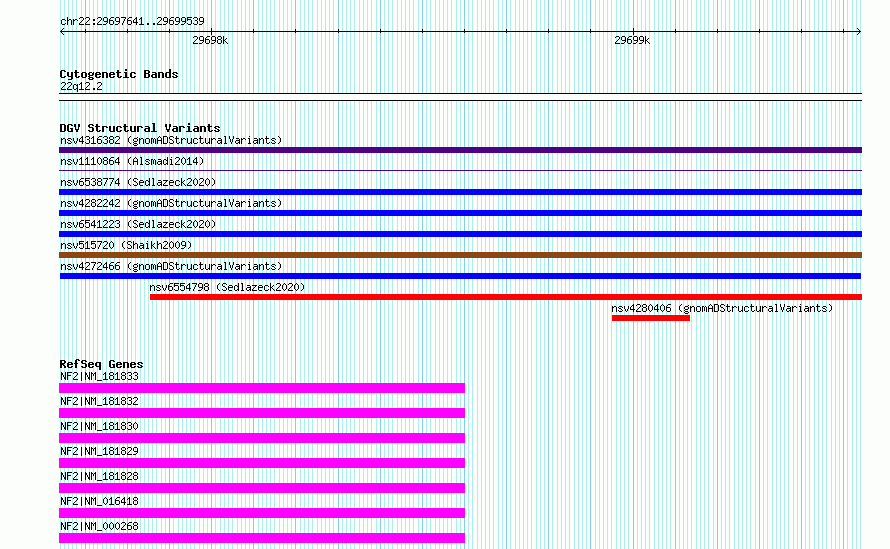Click the NF2|NM_181833 gene label
This screenshot has width=890, height=549.
[x=99, y=376]
